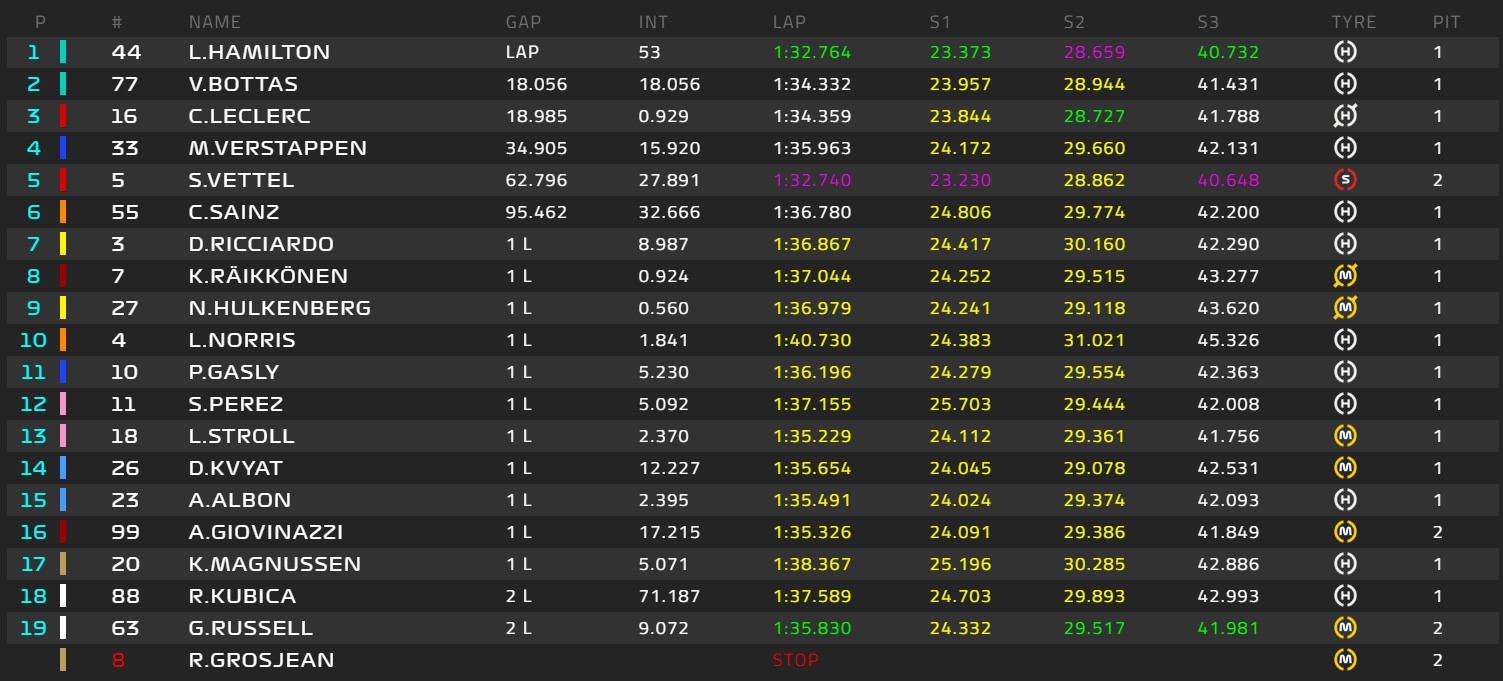Click the LAP column header
The image size is (1503, 681).
(x=789, y=22)
